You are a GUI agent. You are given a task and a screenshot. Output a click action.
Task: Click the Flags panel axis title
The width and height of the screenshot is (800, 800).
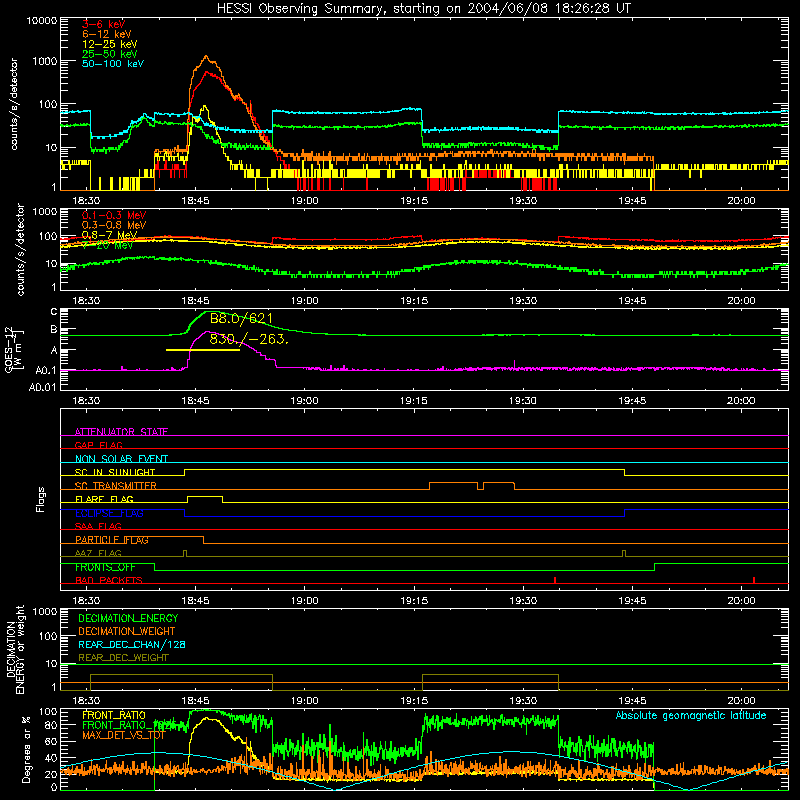click(x=41, y=499)
